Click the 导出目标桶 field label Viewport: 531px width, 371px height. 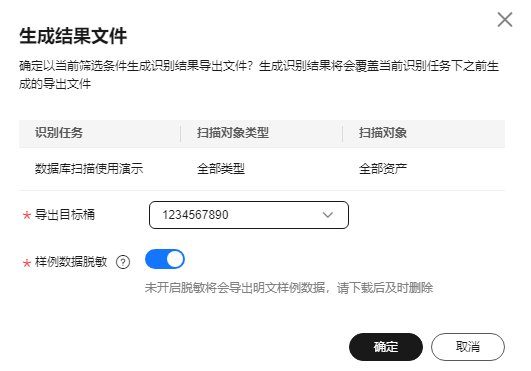[x=65, y=215]
